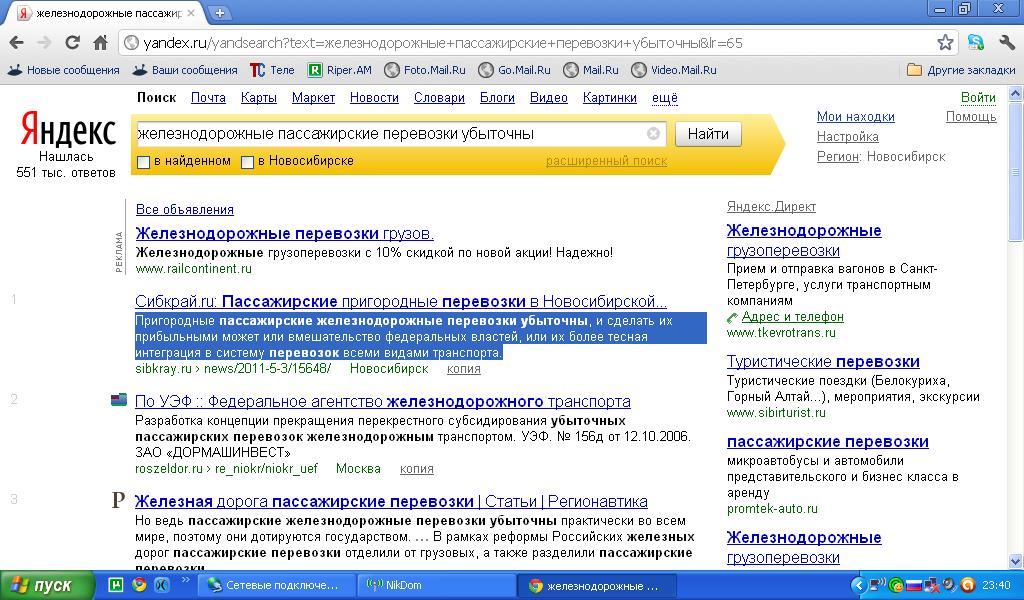
Task: Expand the ещё services list
Action: point(665,98)
